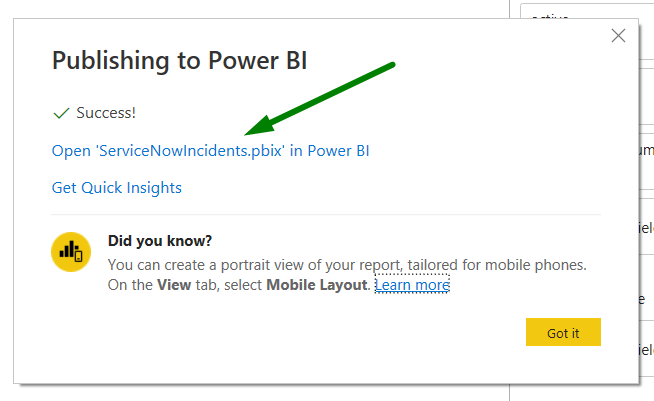This screenshot has height=401, width=654.
Task: Click the 'On the' text before View
Action: (127, 285)
